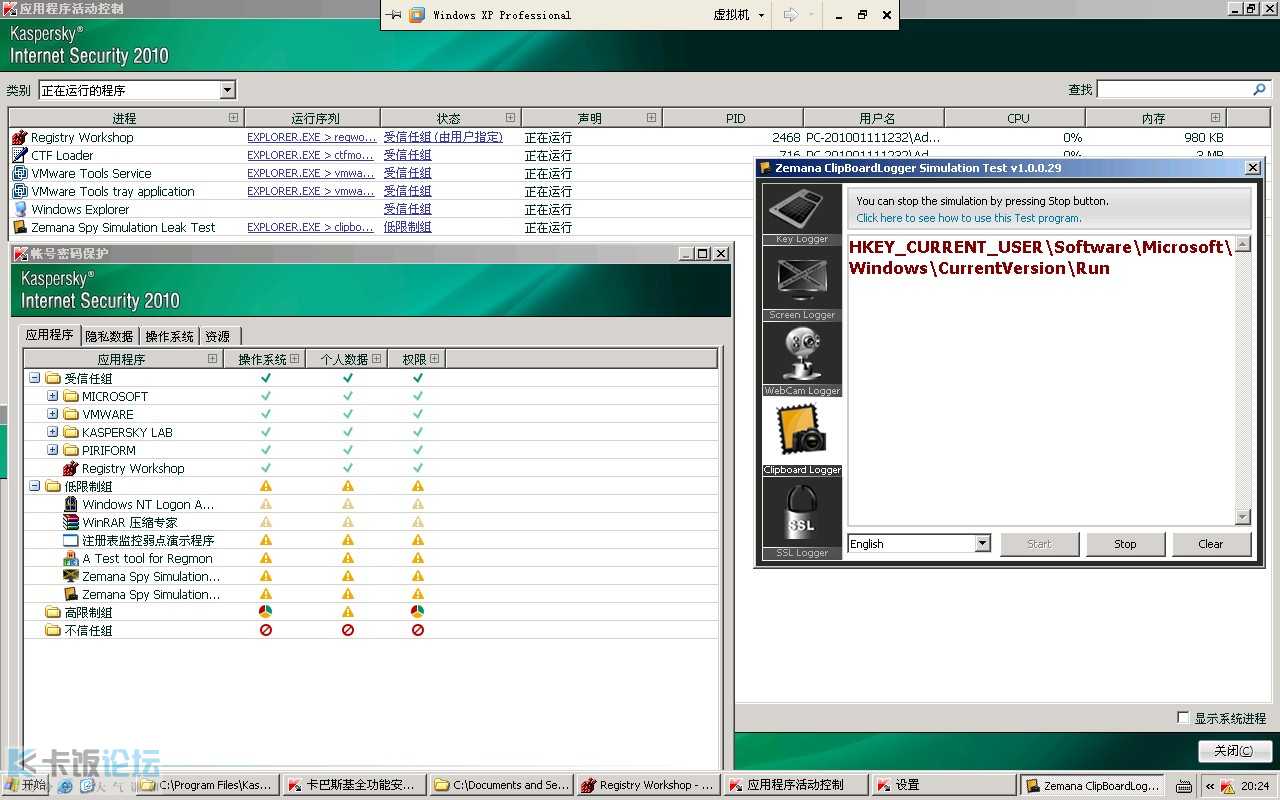Expand the MICROSOFT folder node
Image resolution: width=1280 pixels, height=800 pixels.
point(53,396)
